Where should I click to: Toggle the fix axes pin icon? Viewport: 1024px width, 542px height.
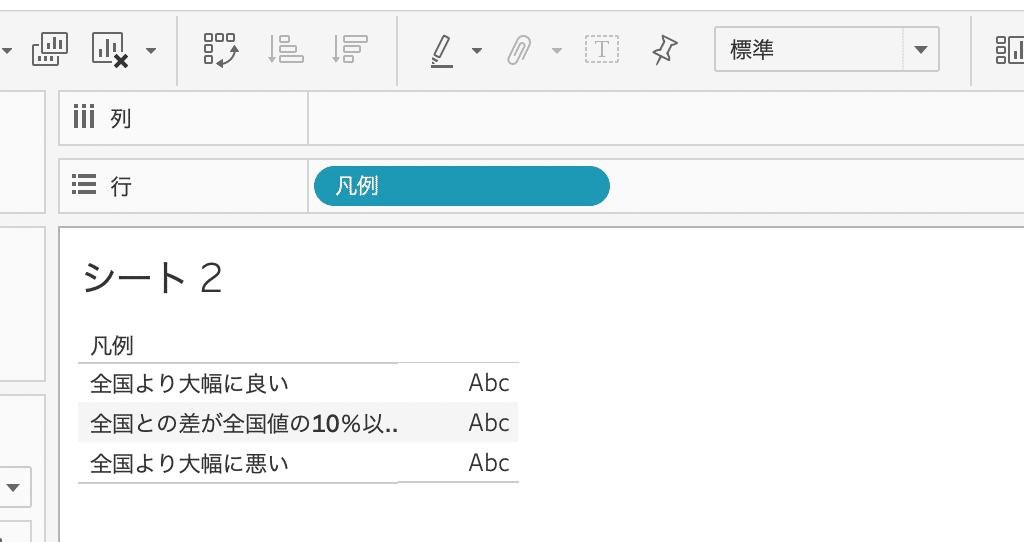click(665, 50)
